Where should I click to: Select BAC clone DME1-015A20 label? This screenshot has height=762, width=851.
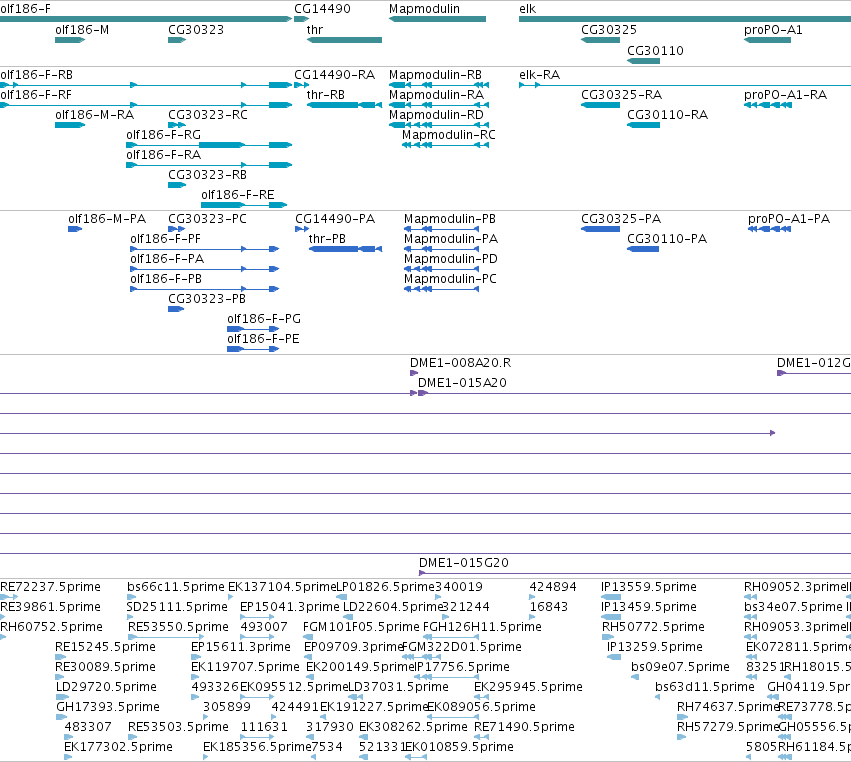[462, 383]
